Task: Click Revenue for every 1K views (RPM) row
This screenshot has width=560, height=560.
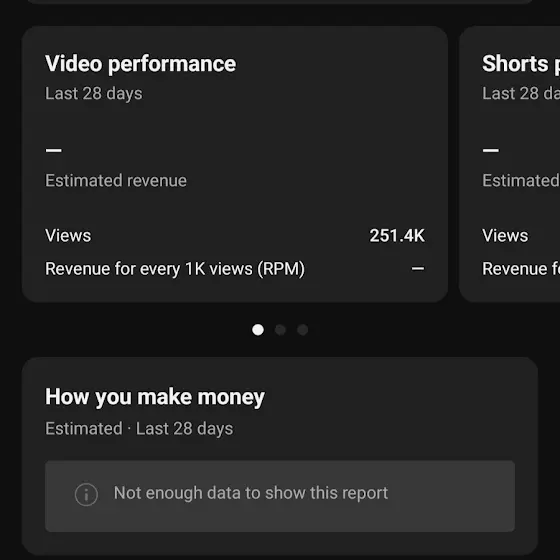Action: click(x=235, y=269)
